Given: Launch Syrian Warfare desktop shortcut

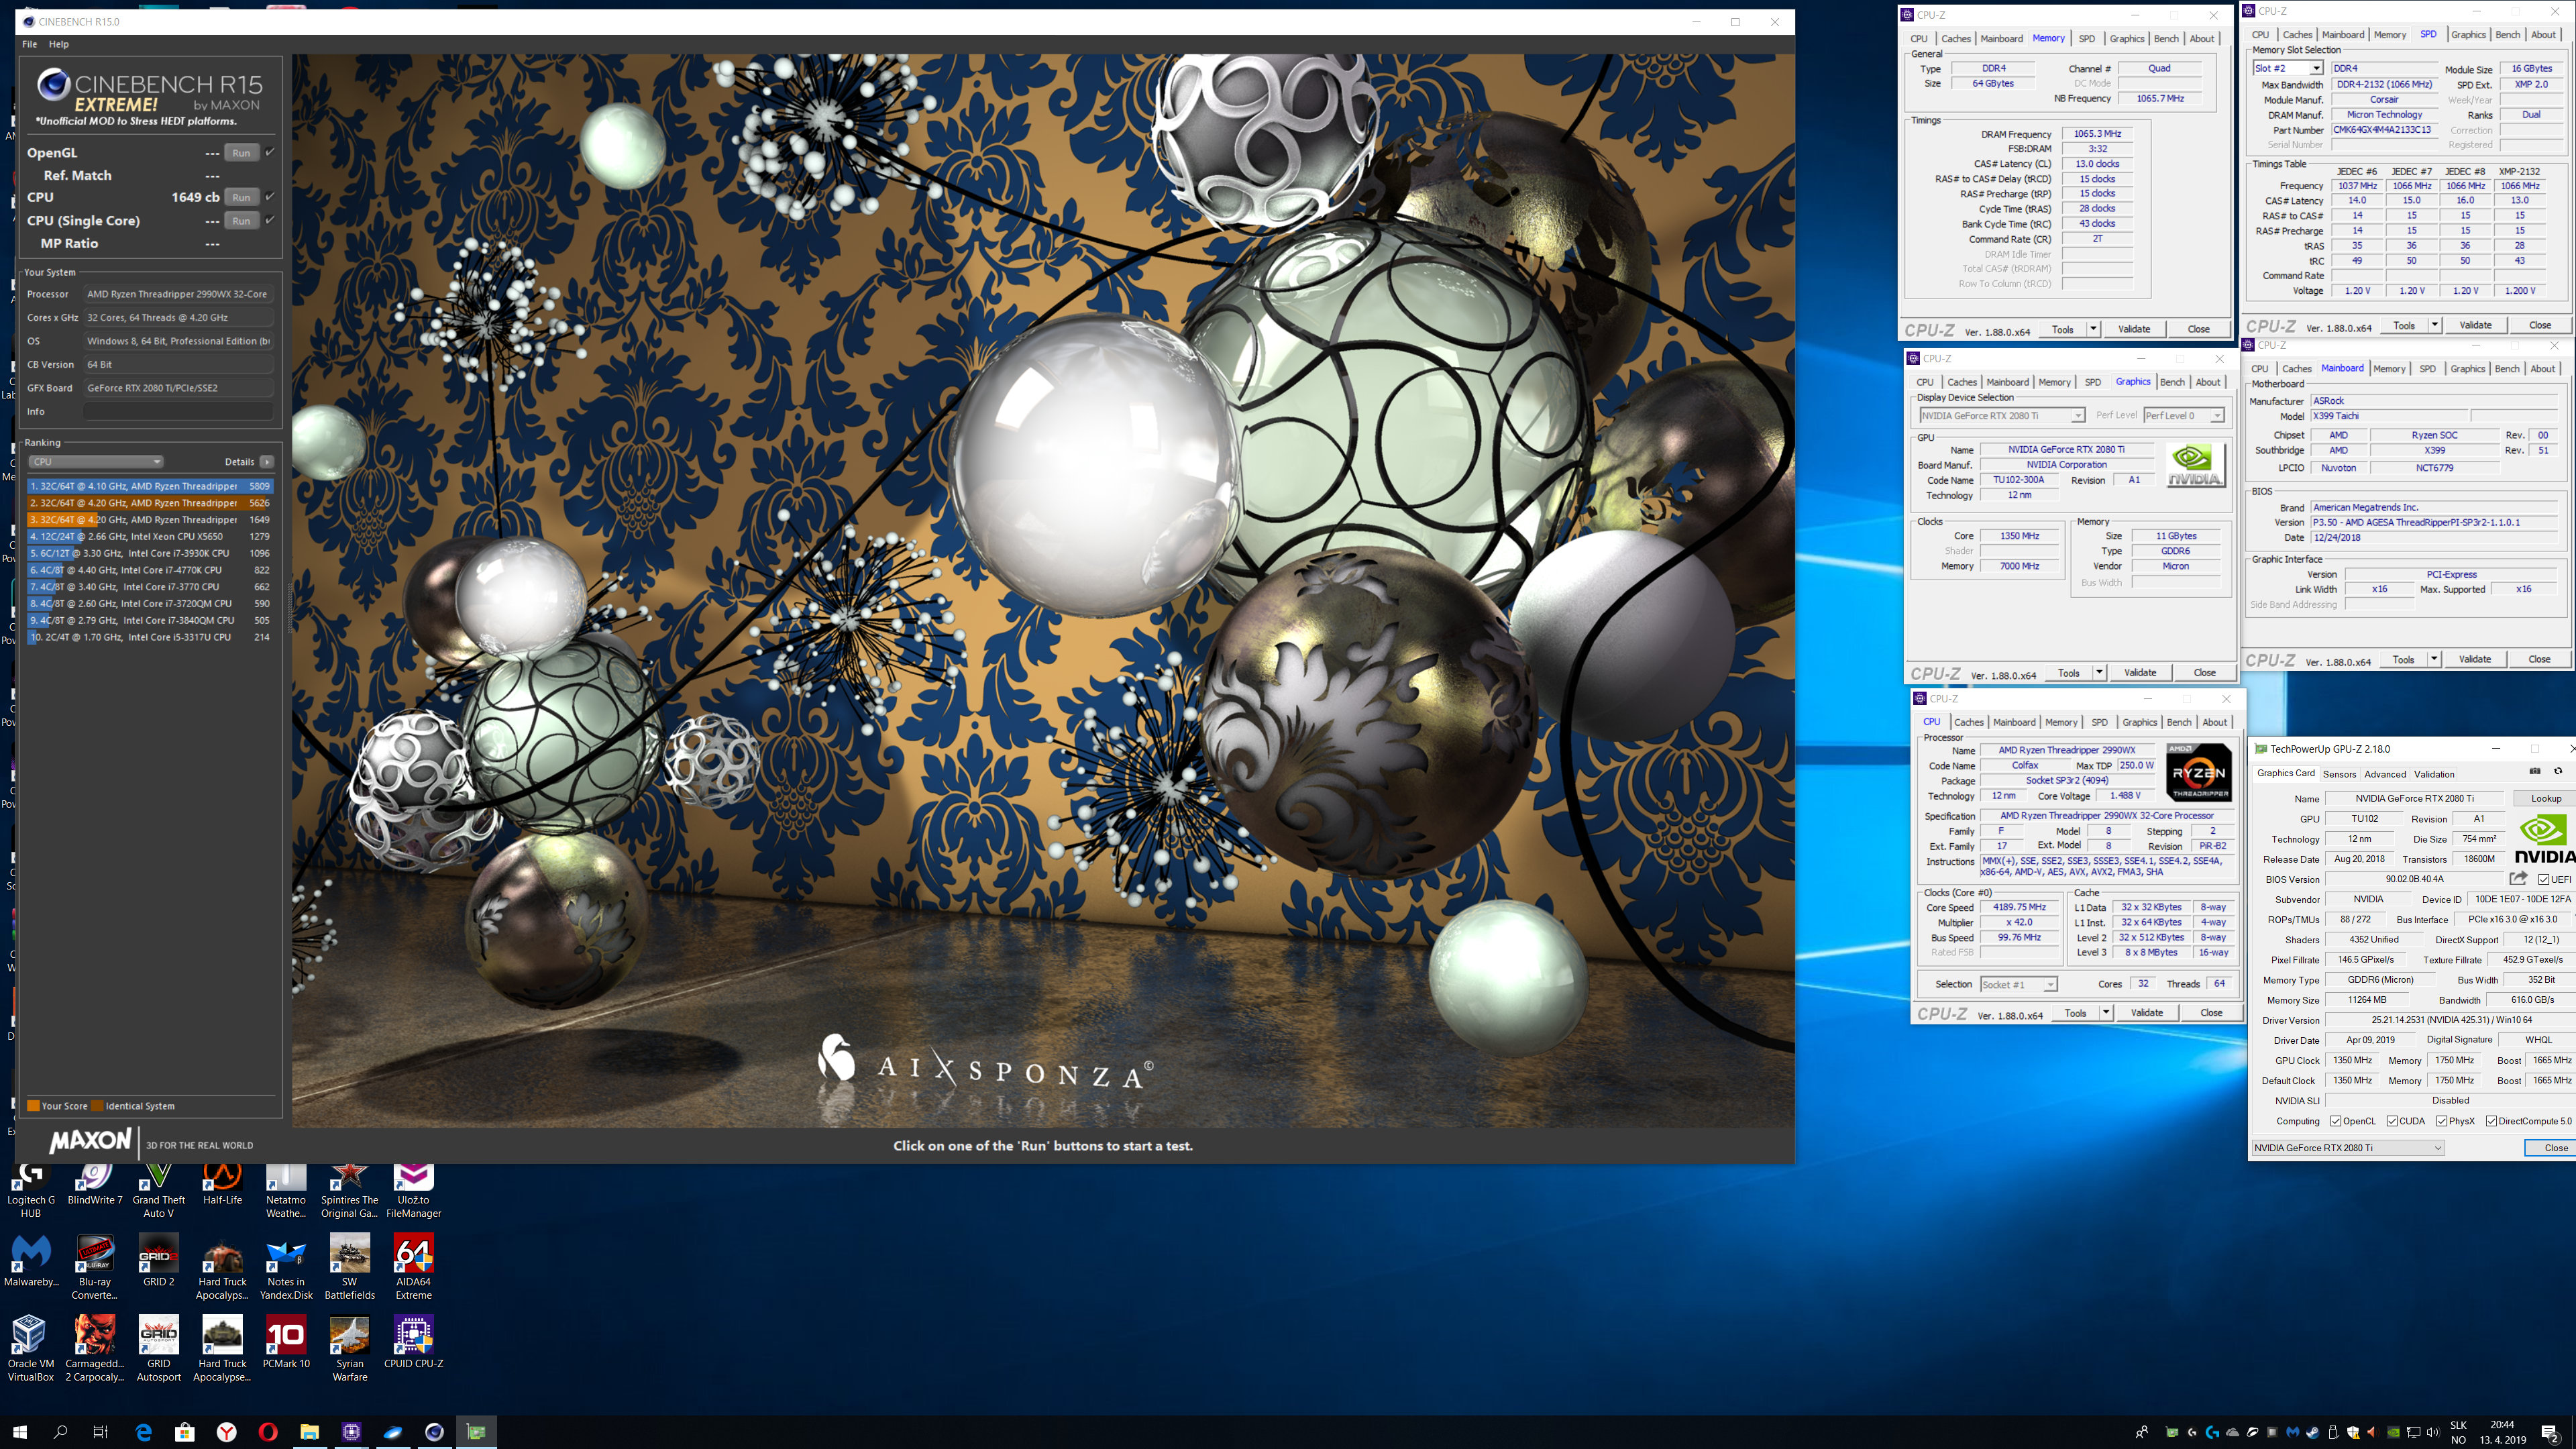Looking at the screenshot, I should click(350, 1349).
